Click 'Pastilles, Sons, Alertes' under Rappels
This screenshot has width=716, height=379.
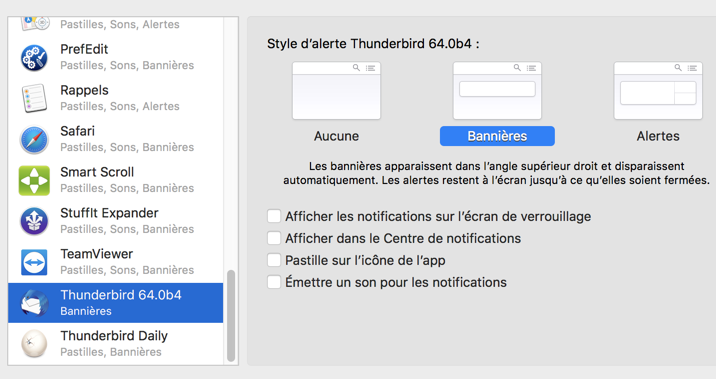(x=120, y=106)
